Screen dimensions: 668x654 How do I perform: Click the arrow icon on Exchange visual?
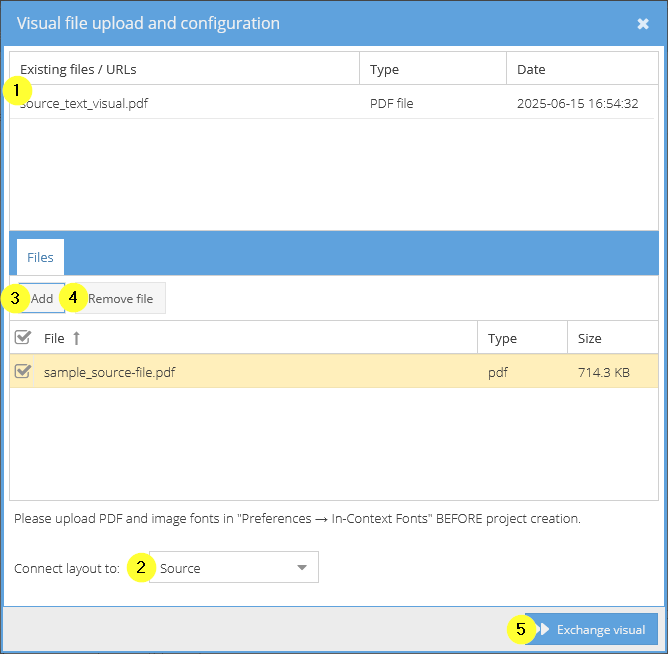click(544, 629)
